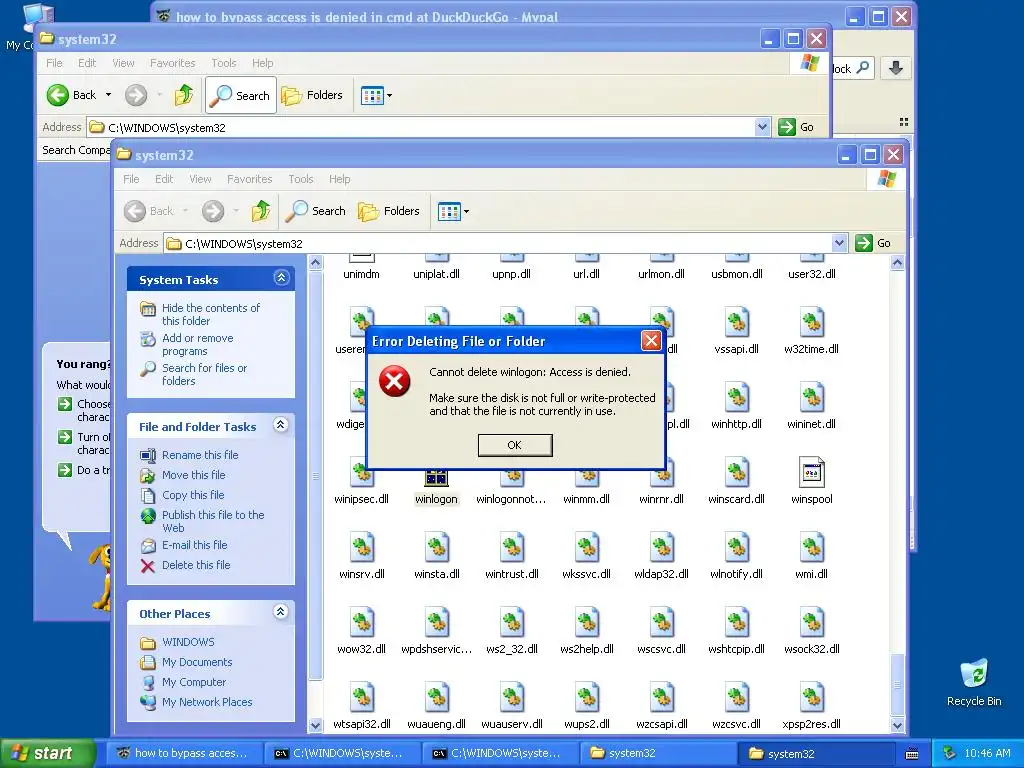The image size is (1024, 768).
Task: Click the taskbar clock showing 10:46 AM
Action: tap(987, 753)
